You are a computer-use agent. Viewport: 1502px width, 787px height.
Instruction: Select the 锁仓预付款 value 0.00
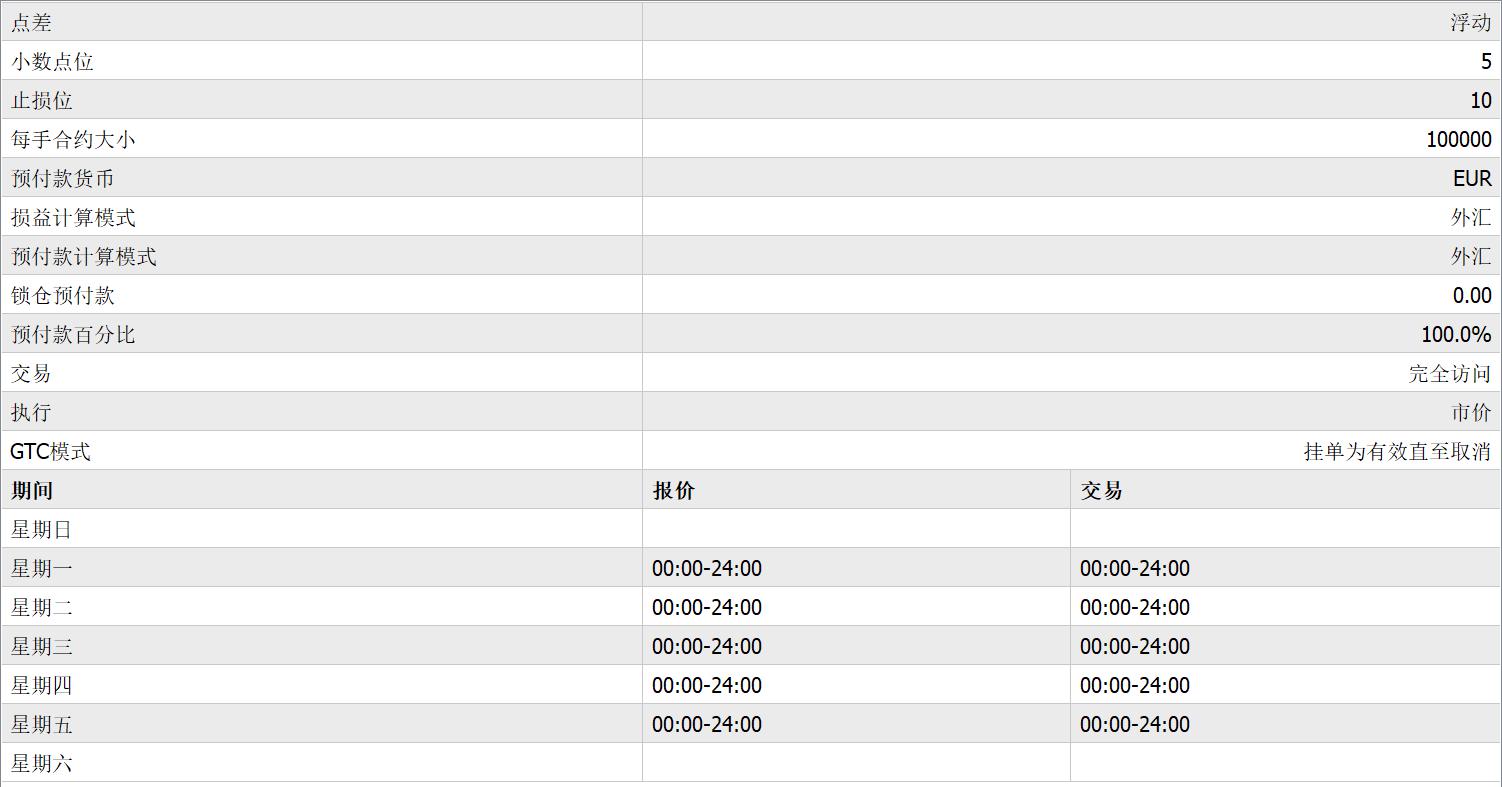coord(1472,295)
